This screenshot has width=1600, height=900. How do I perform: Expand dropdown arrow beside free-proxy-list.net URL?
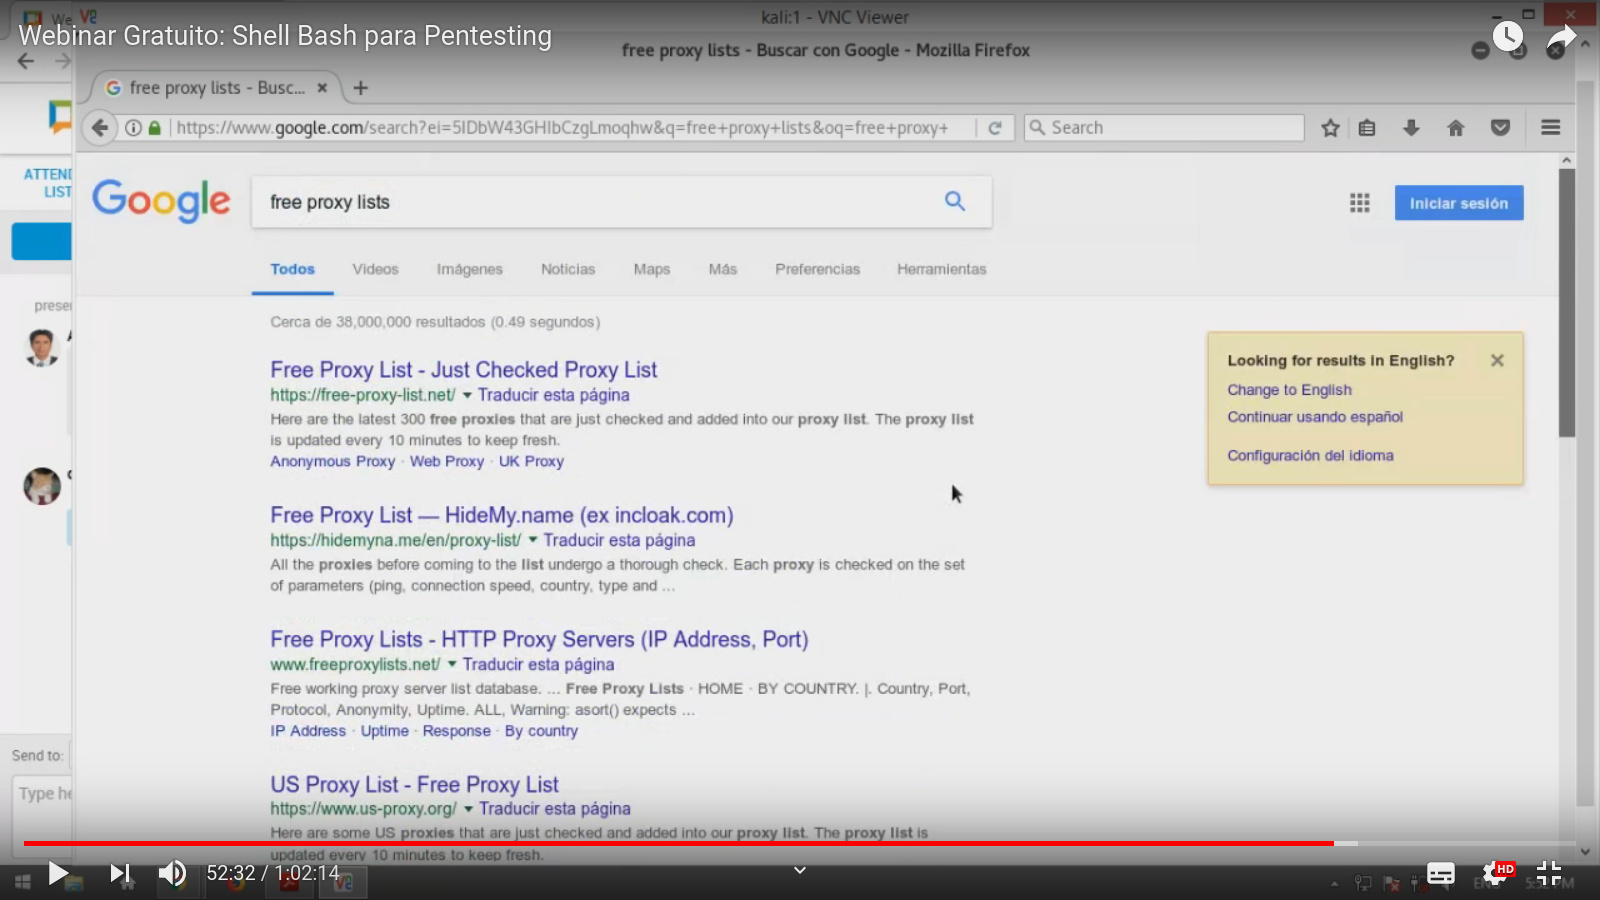click(x=467, y=395)
